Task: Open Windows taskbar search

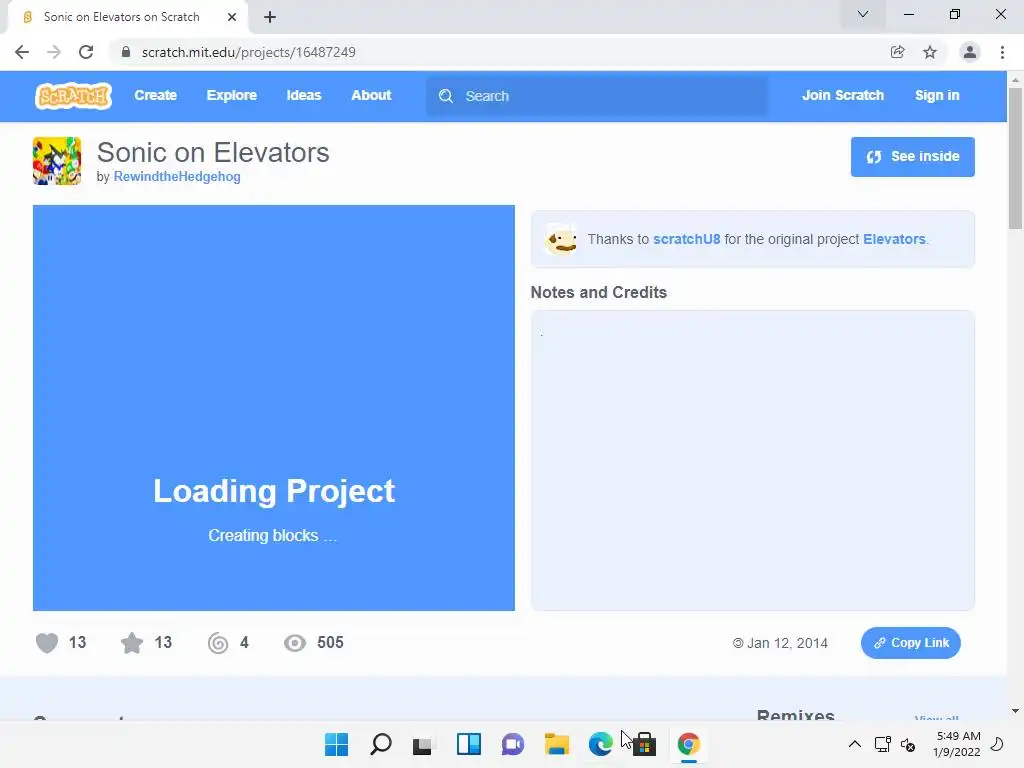Action: 381,744
